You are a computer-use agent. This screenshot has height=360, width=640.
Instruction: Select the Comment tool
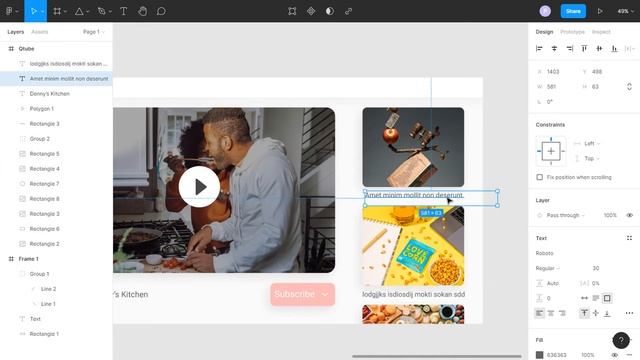[x=161, y=11]
